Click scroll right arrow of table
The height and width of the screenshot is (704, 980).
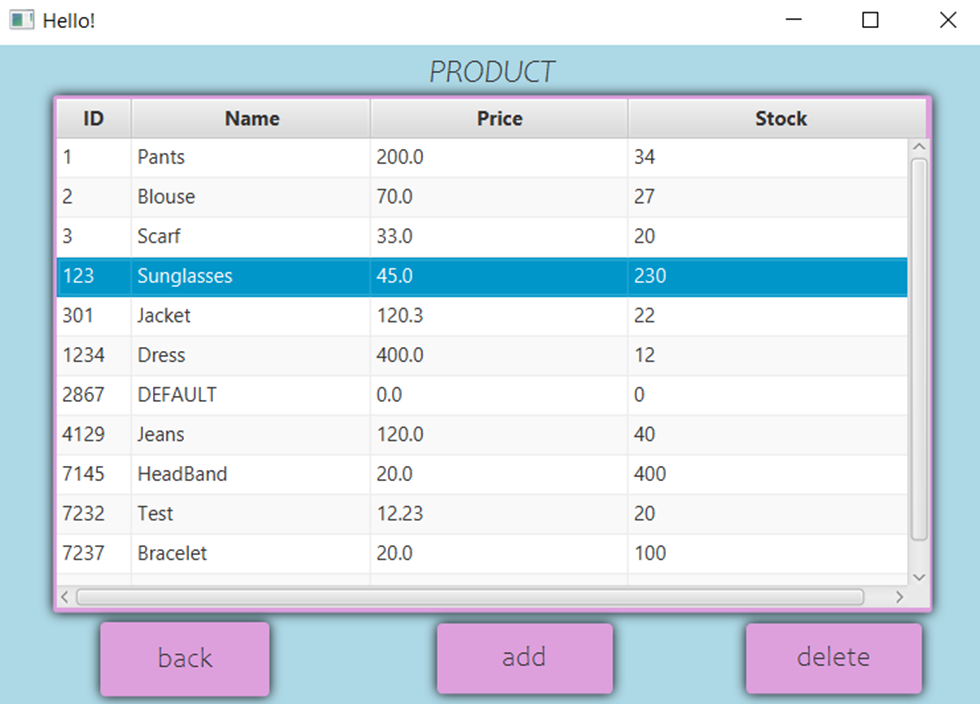pyautogui.click(x=899, y=597)
